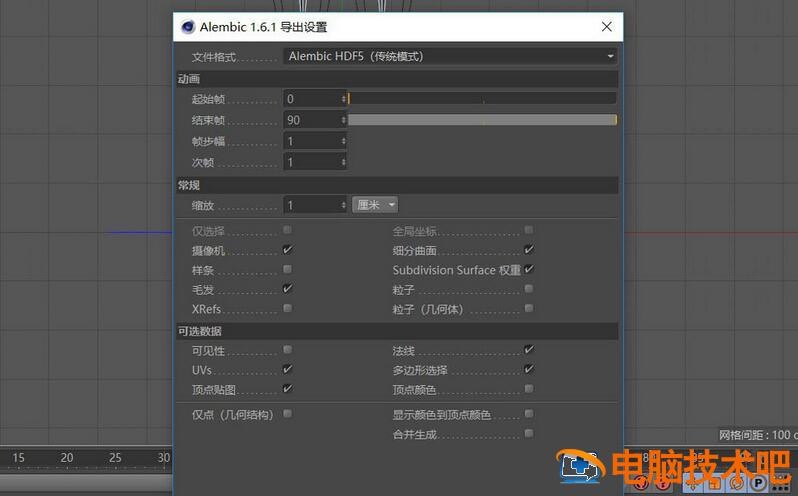Click the 帧步幅 stepper arrows
Image resolution: width=798 pixels, height=496 pixels.
pyautogui.click(x=344, y=141)
